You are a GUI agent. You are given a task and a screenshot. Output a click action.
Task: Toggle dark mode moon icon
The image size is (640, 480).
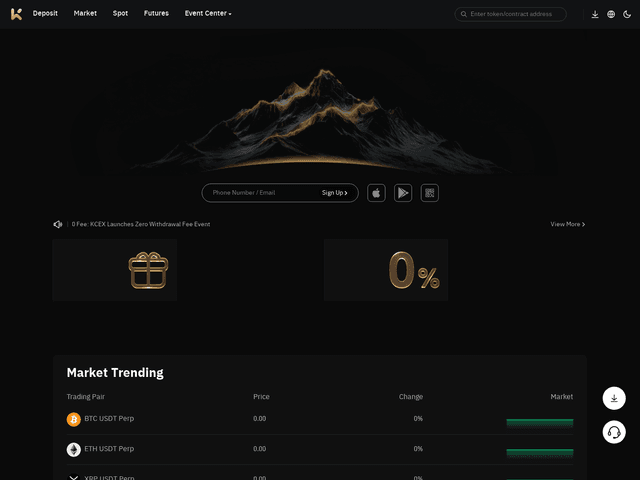[x=627, y=14]
